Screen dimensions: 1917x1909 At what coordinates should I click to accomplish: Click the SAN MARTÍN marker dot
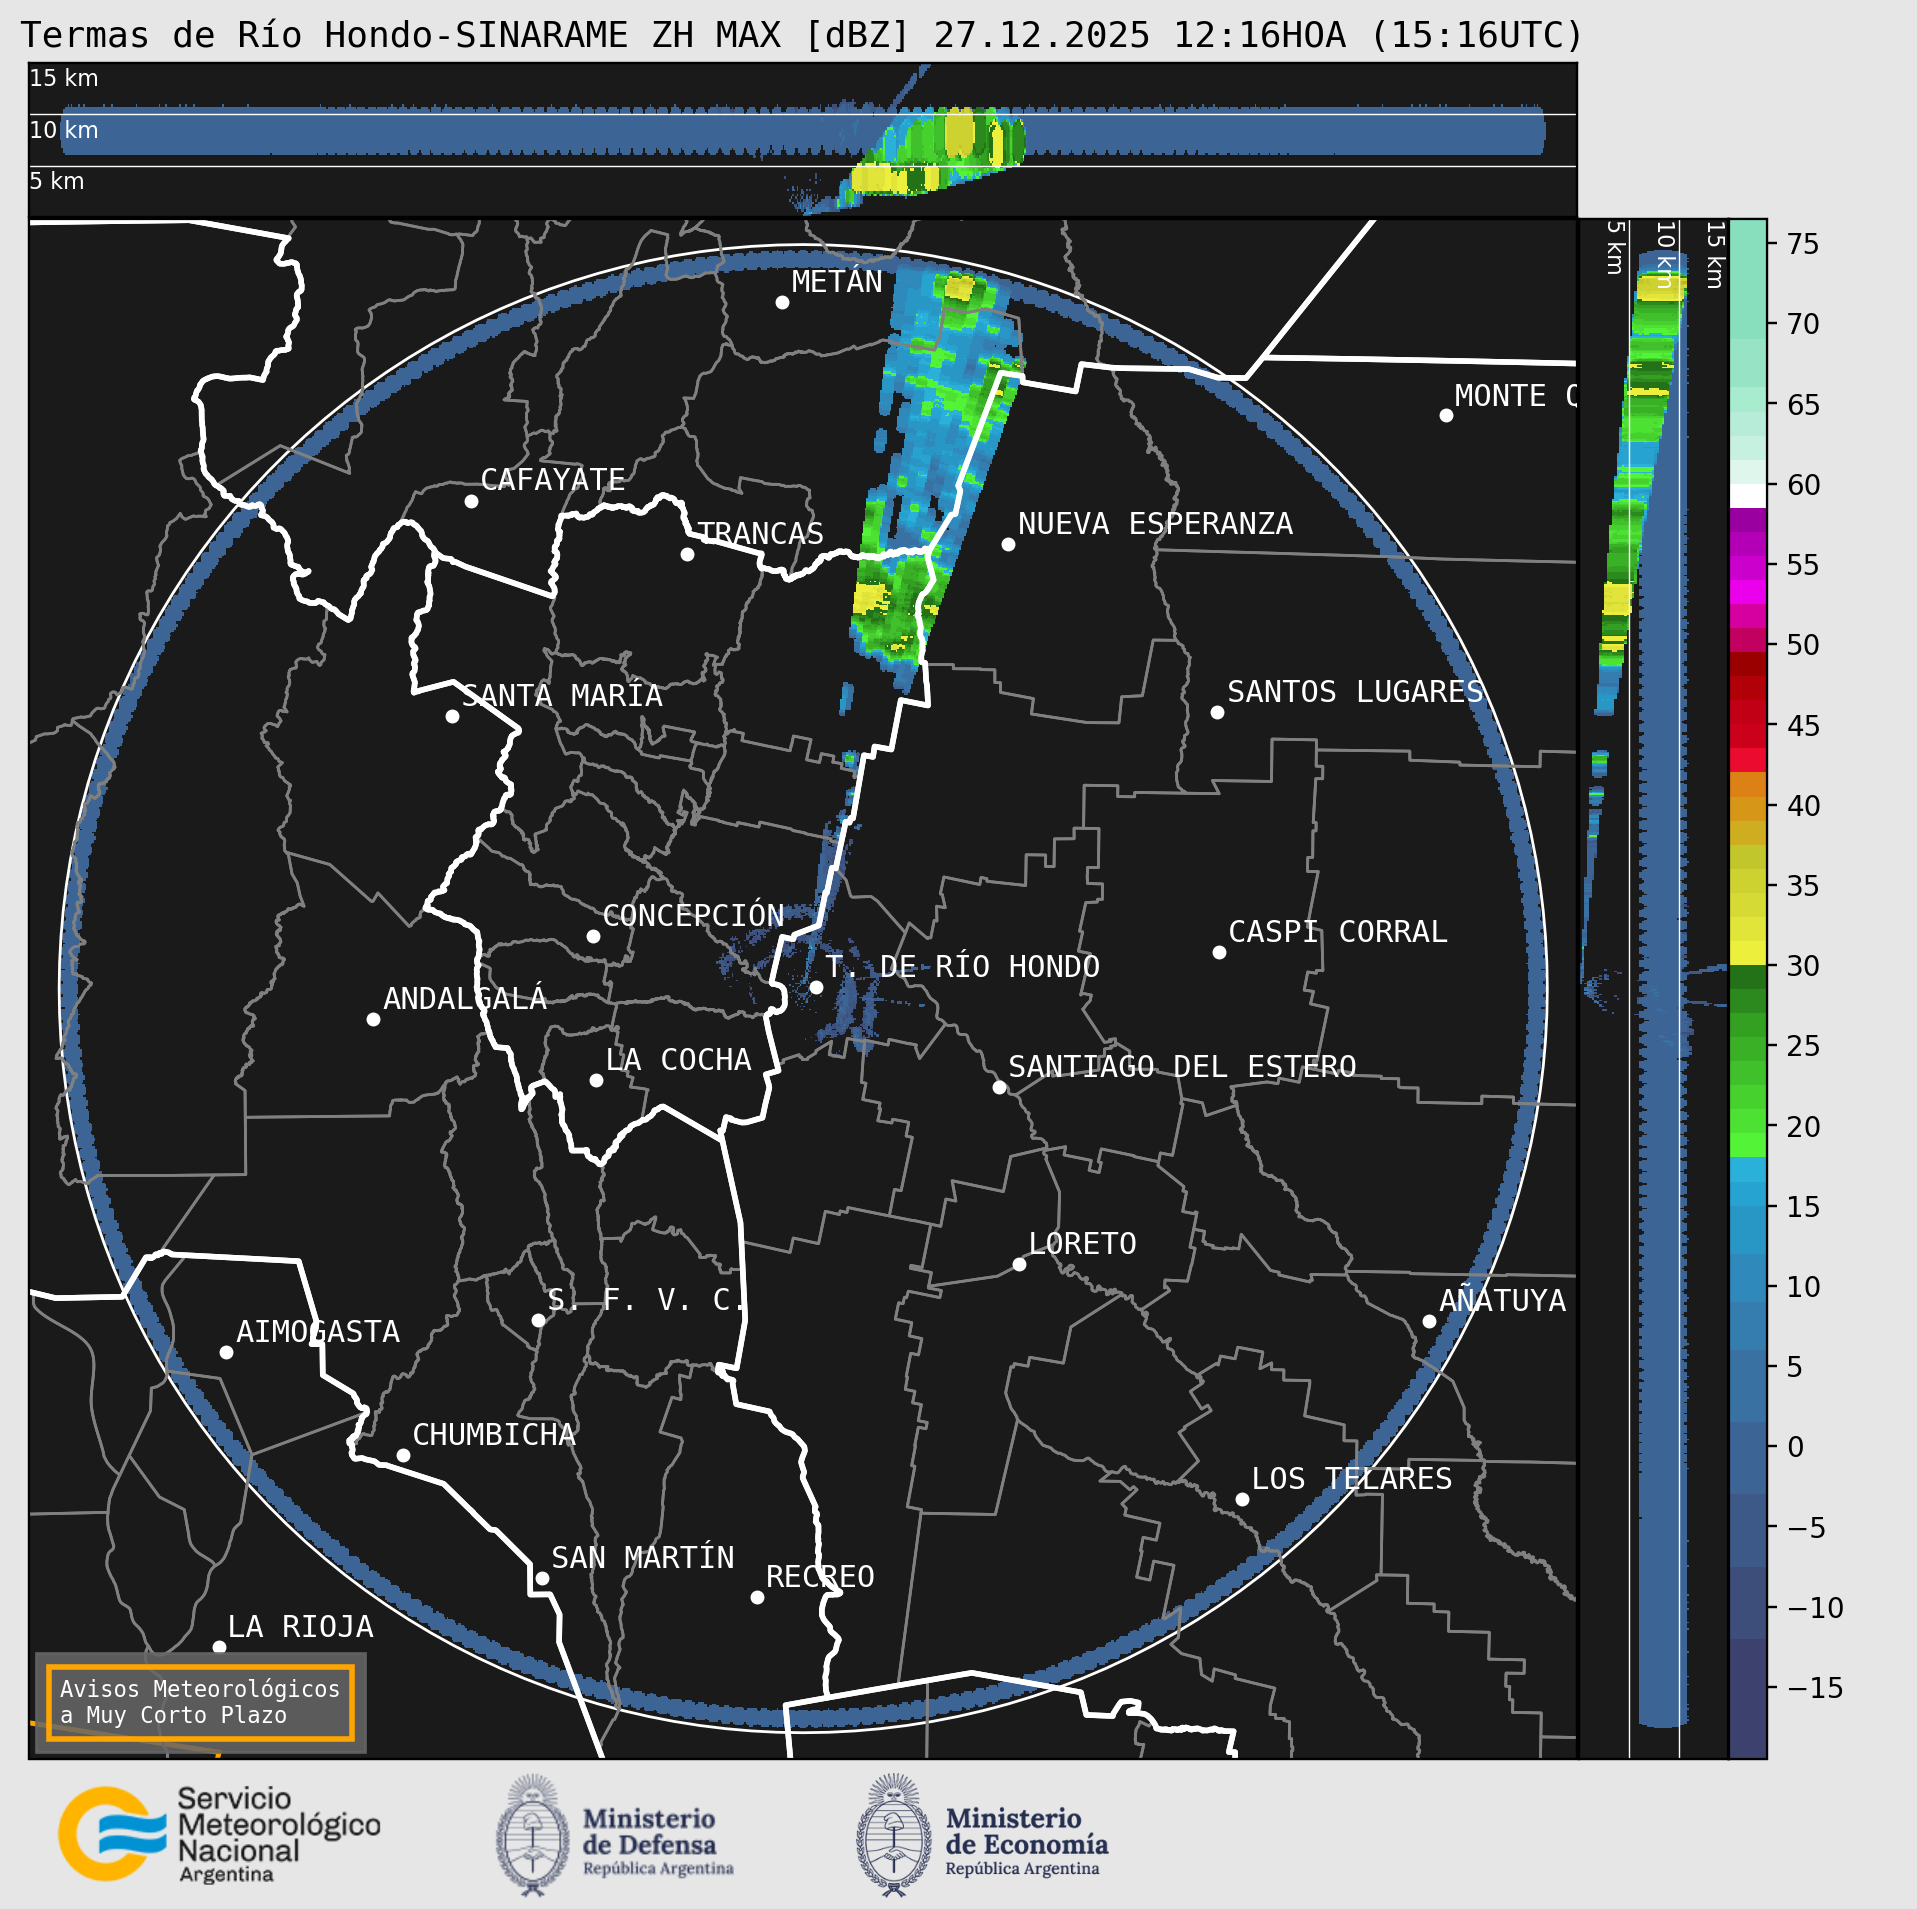(542, 1579)
